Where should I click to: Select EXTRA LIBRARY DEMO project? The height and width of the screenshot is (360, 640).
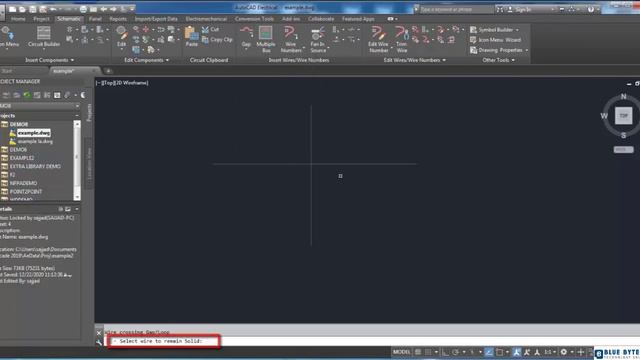click(35, 167)
